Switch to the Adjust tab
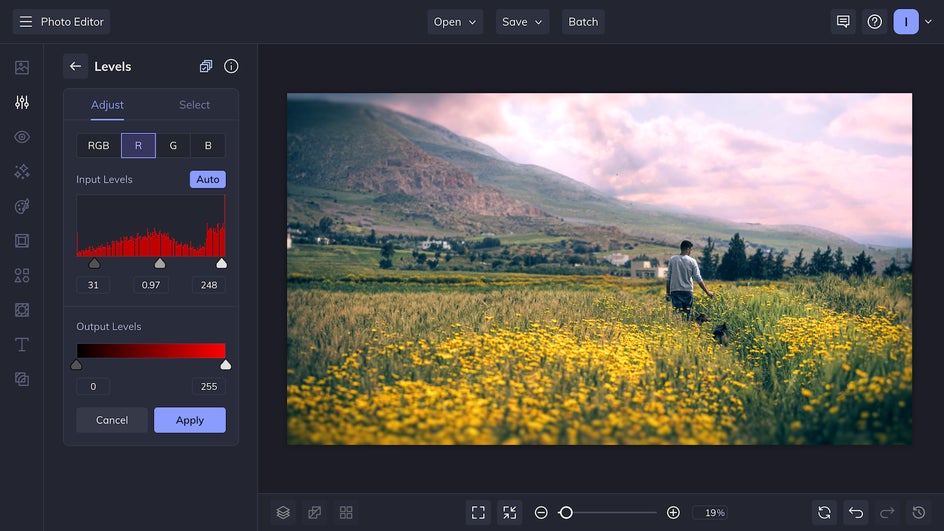 click(107, 105)
